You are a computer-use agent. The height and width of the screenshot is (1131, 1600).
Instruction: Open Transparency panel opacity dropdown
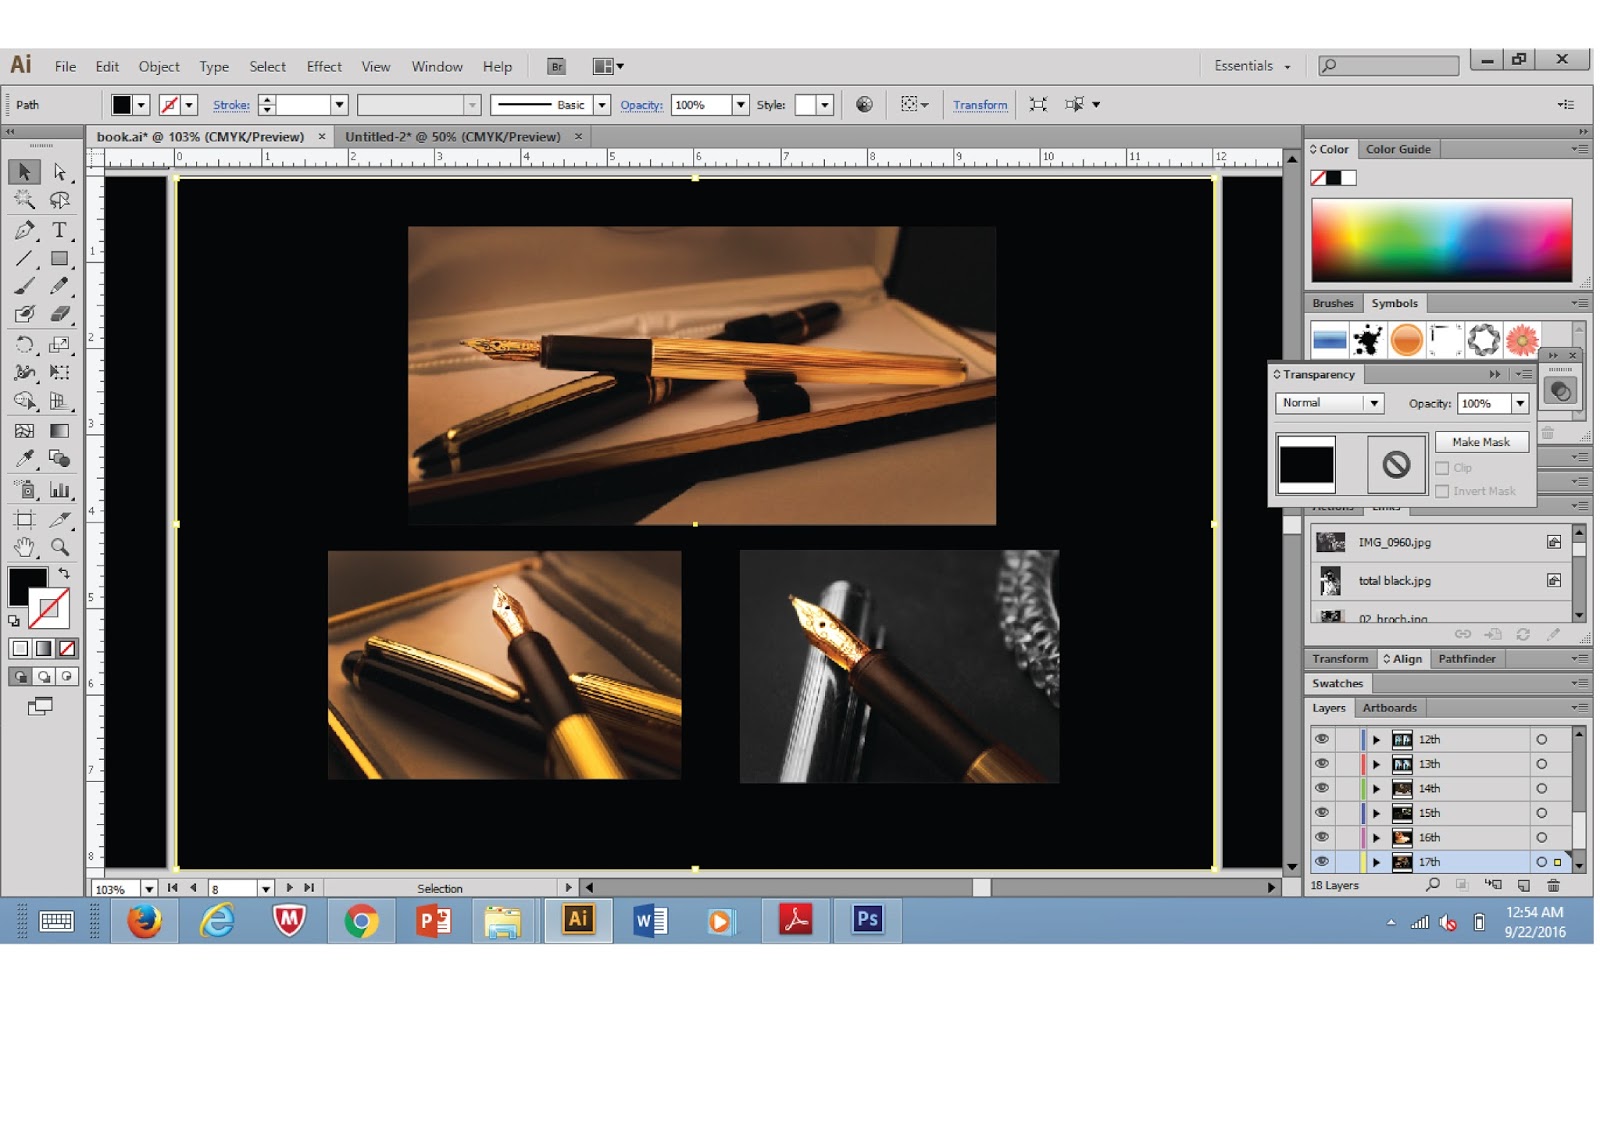(x=1520, y=403)
